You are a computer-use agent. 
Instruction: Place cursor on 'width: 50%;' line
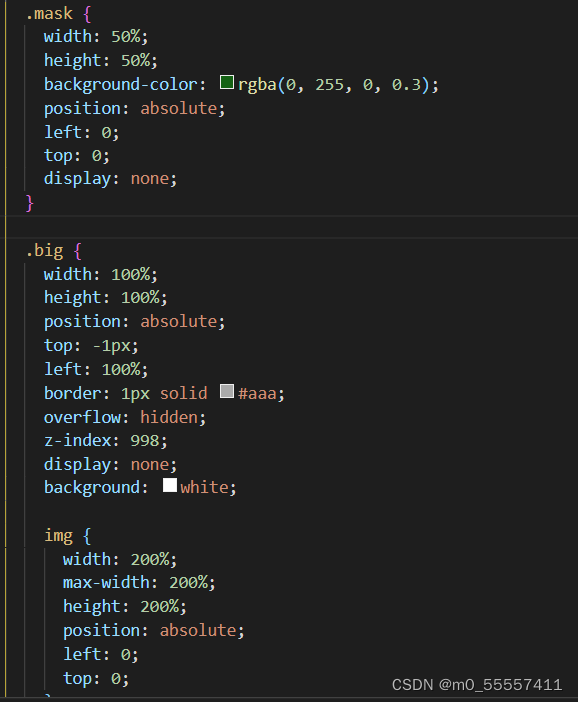pyautogui.click(x=96, y=37)
